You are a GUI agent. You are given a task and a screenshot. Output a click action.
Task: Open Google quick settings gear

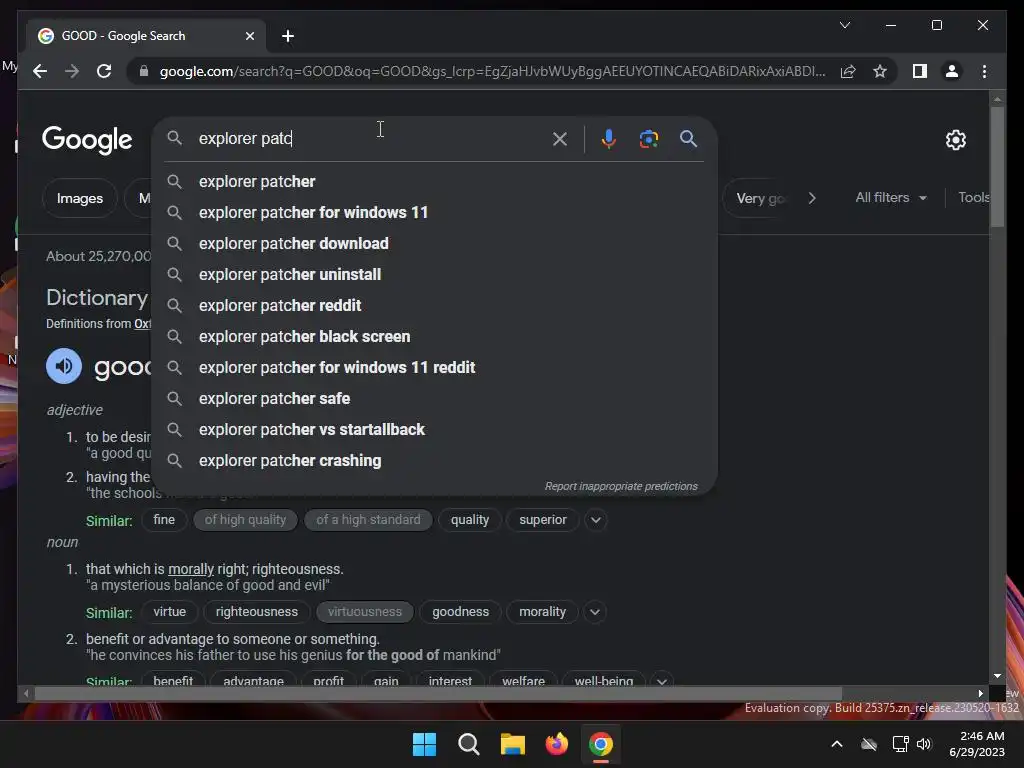pyautogui.click(x=955, y=140)
